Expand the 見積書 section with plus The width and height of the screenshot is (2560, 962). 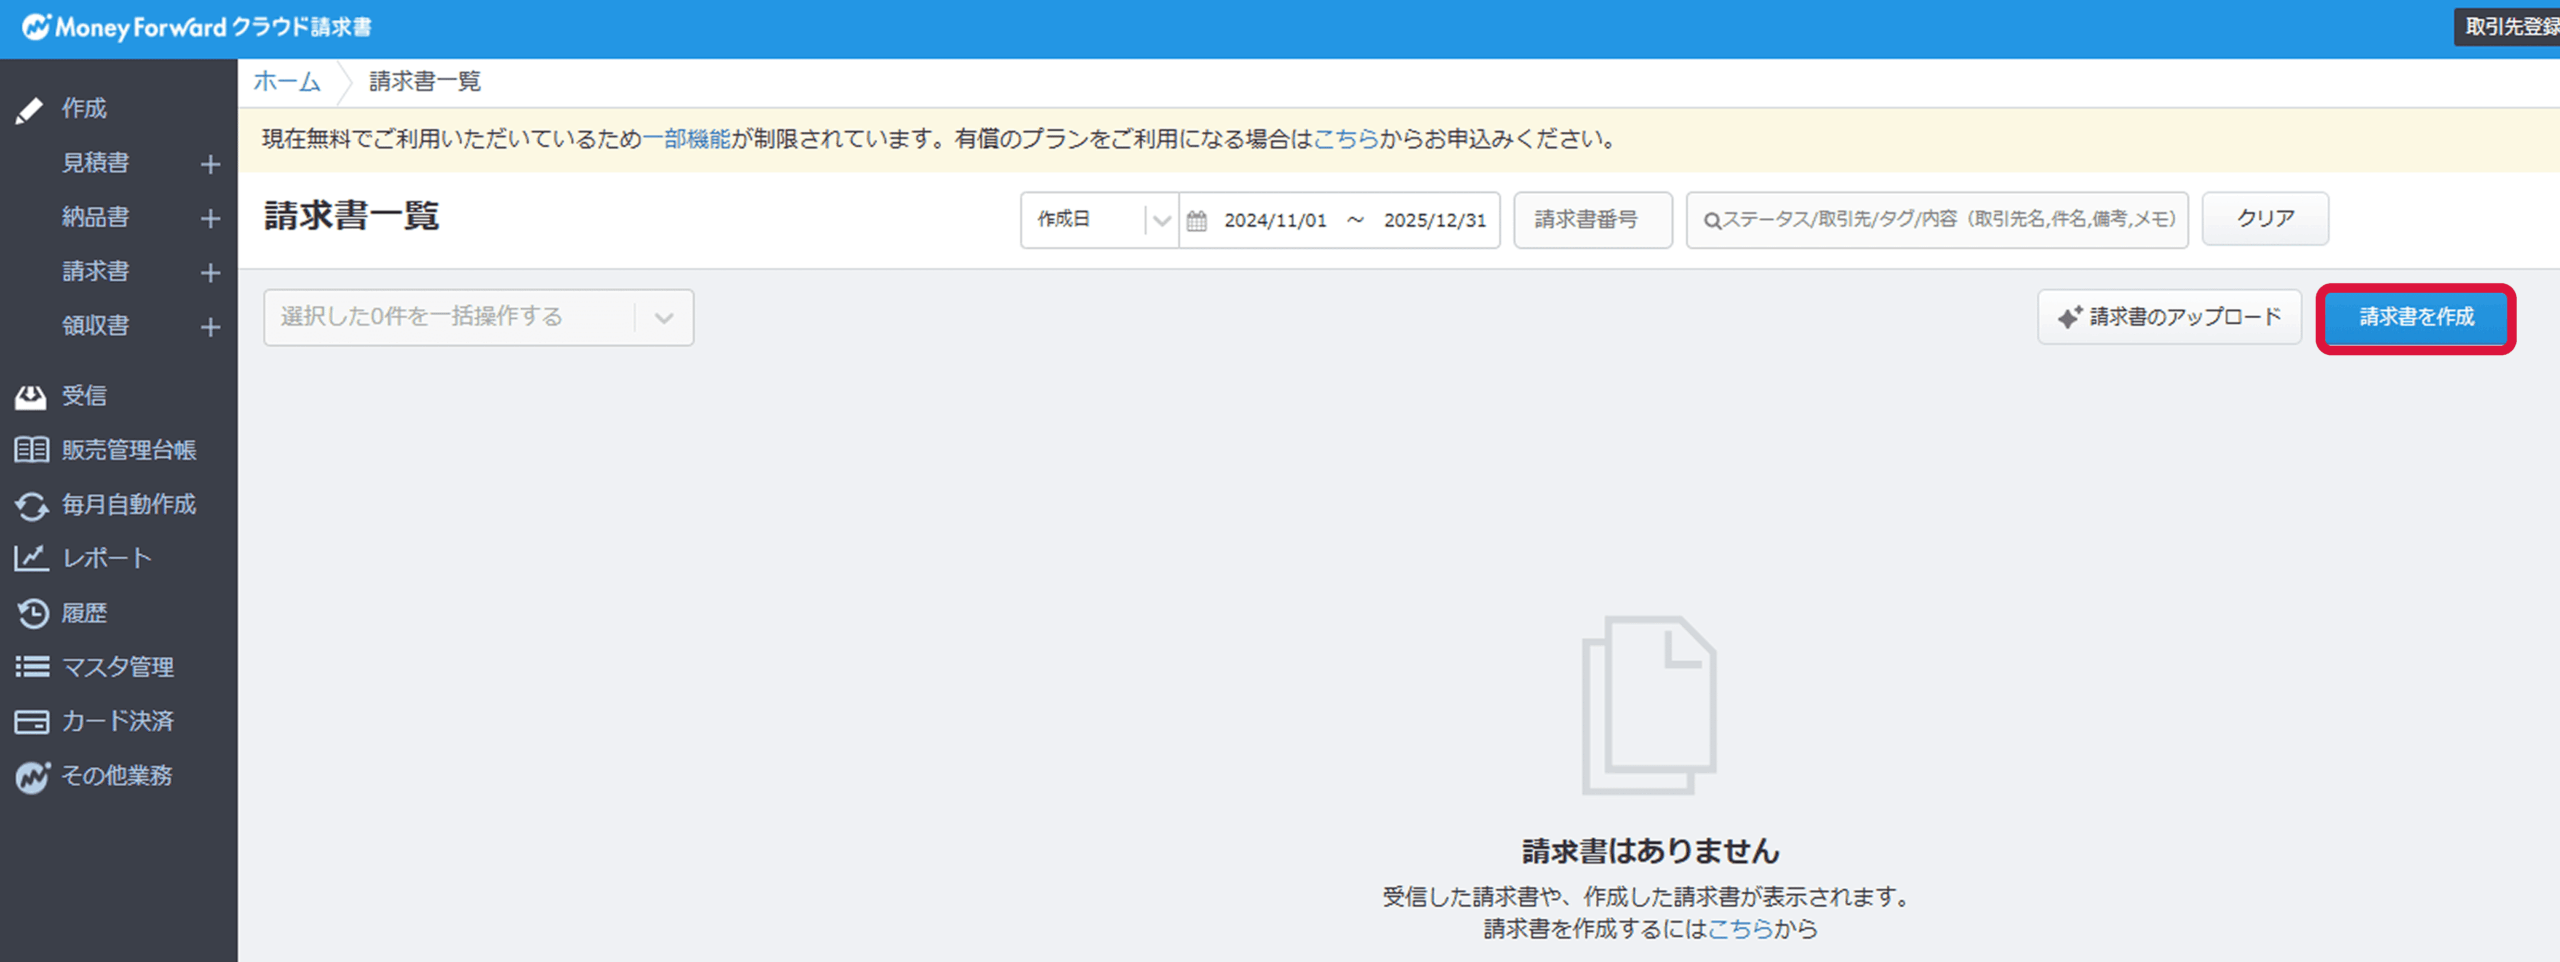(210, 163)
